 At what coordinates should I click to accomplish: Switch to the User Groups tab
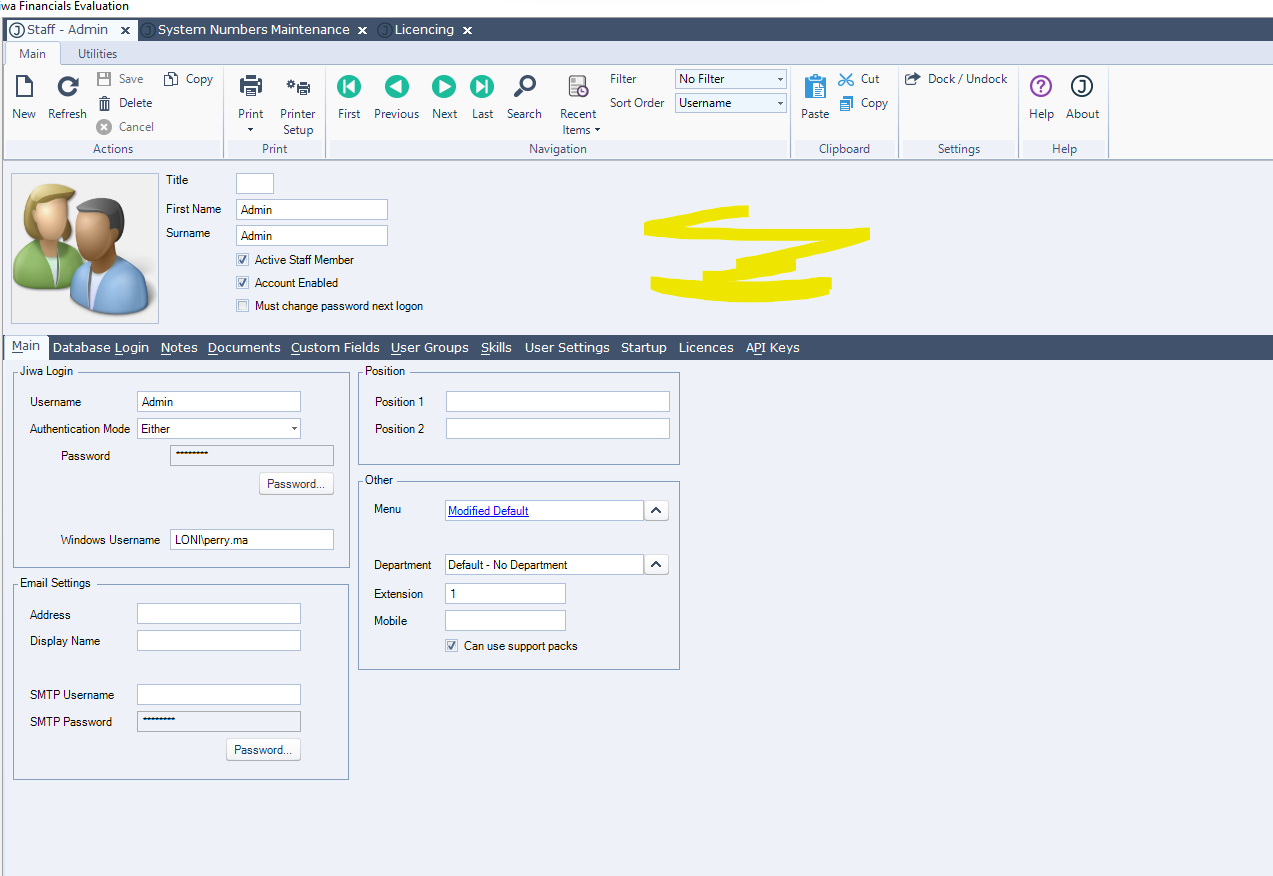coord(429,348)
